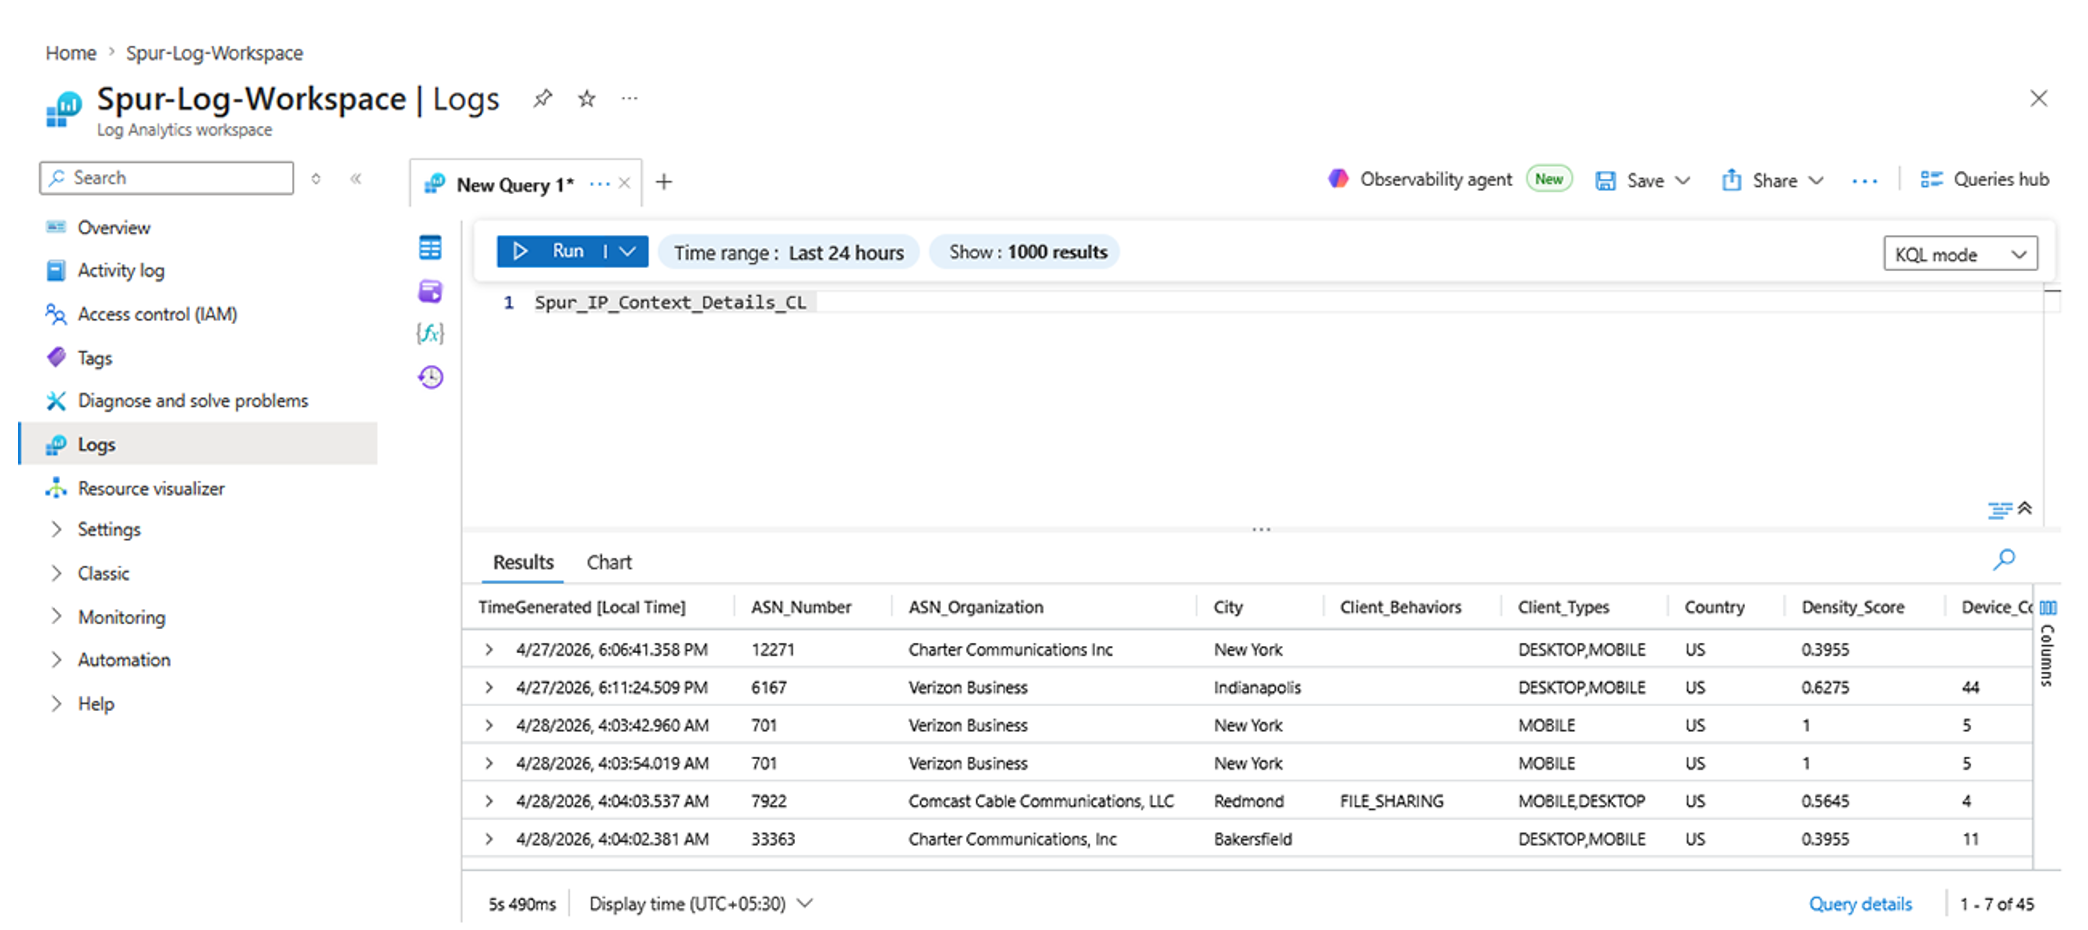Viewport: 2088px width, 930px height.
Task: Click Comcast Cable Communications, LLC cell
Action: (x=1041, y=801)
